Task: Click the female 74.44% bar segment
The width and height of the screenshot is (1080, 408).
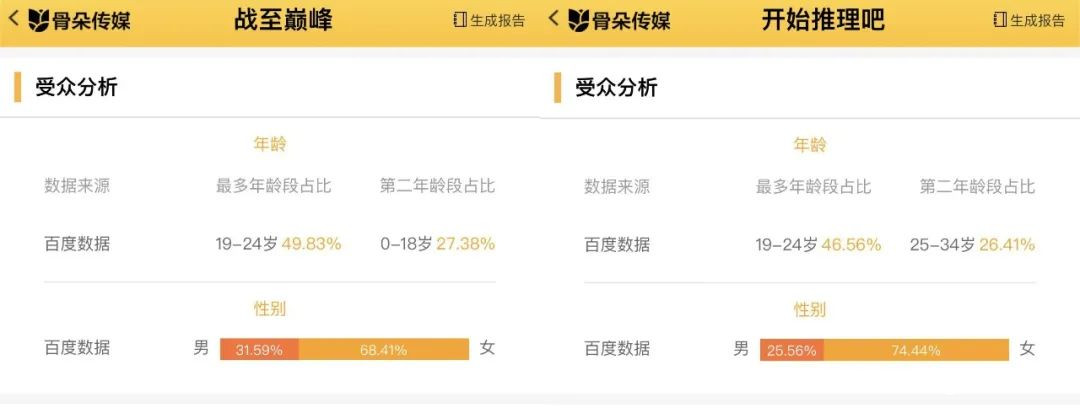Action: 916,350
